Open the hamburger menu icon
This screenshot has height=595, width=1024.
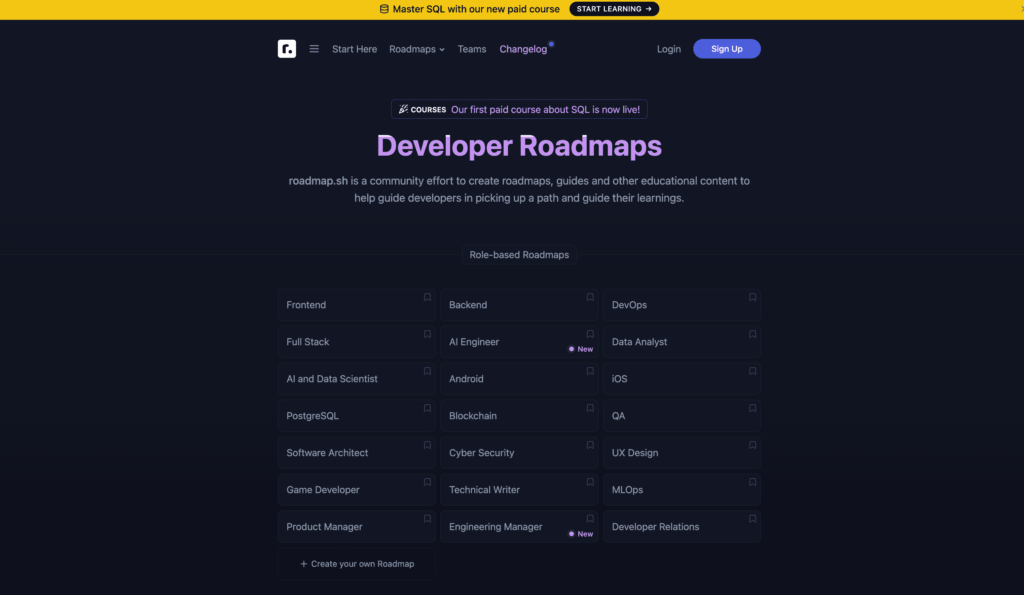(314, 49)
